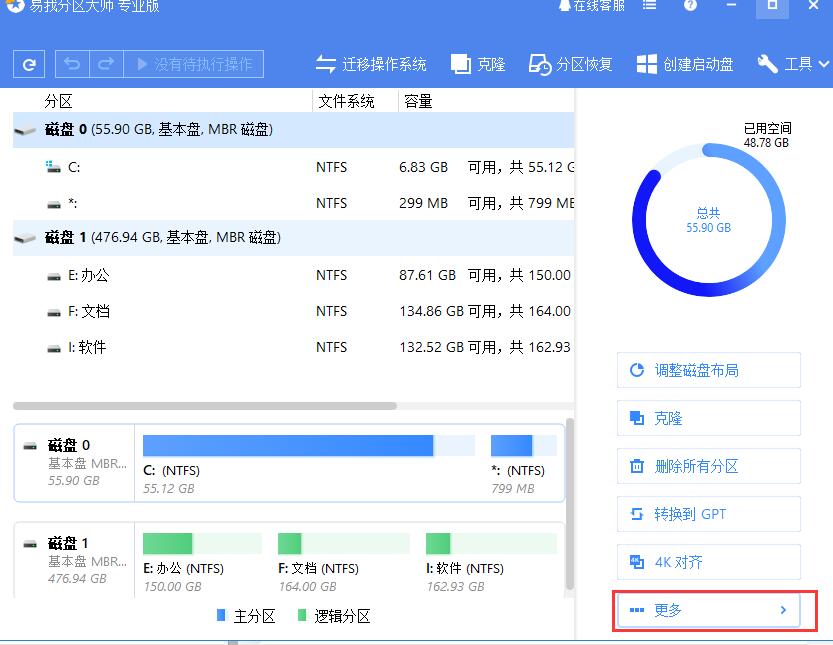833x645 pixels.
Task: Open the list menu icon in title bar
Action: tap(650, 6)
